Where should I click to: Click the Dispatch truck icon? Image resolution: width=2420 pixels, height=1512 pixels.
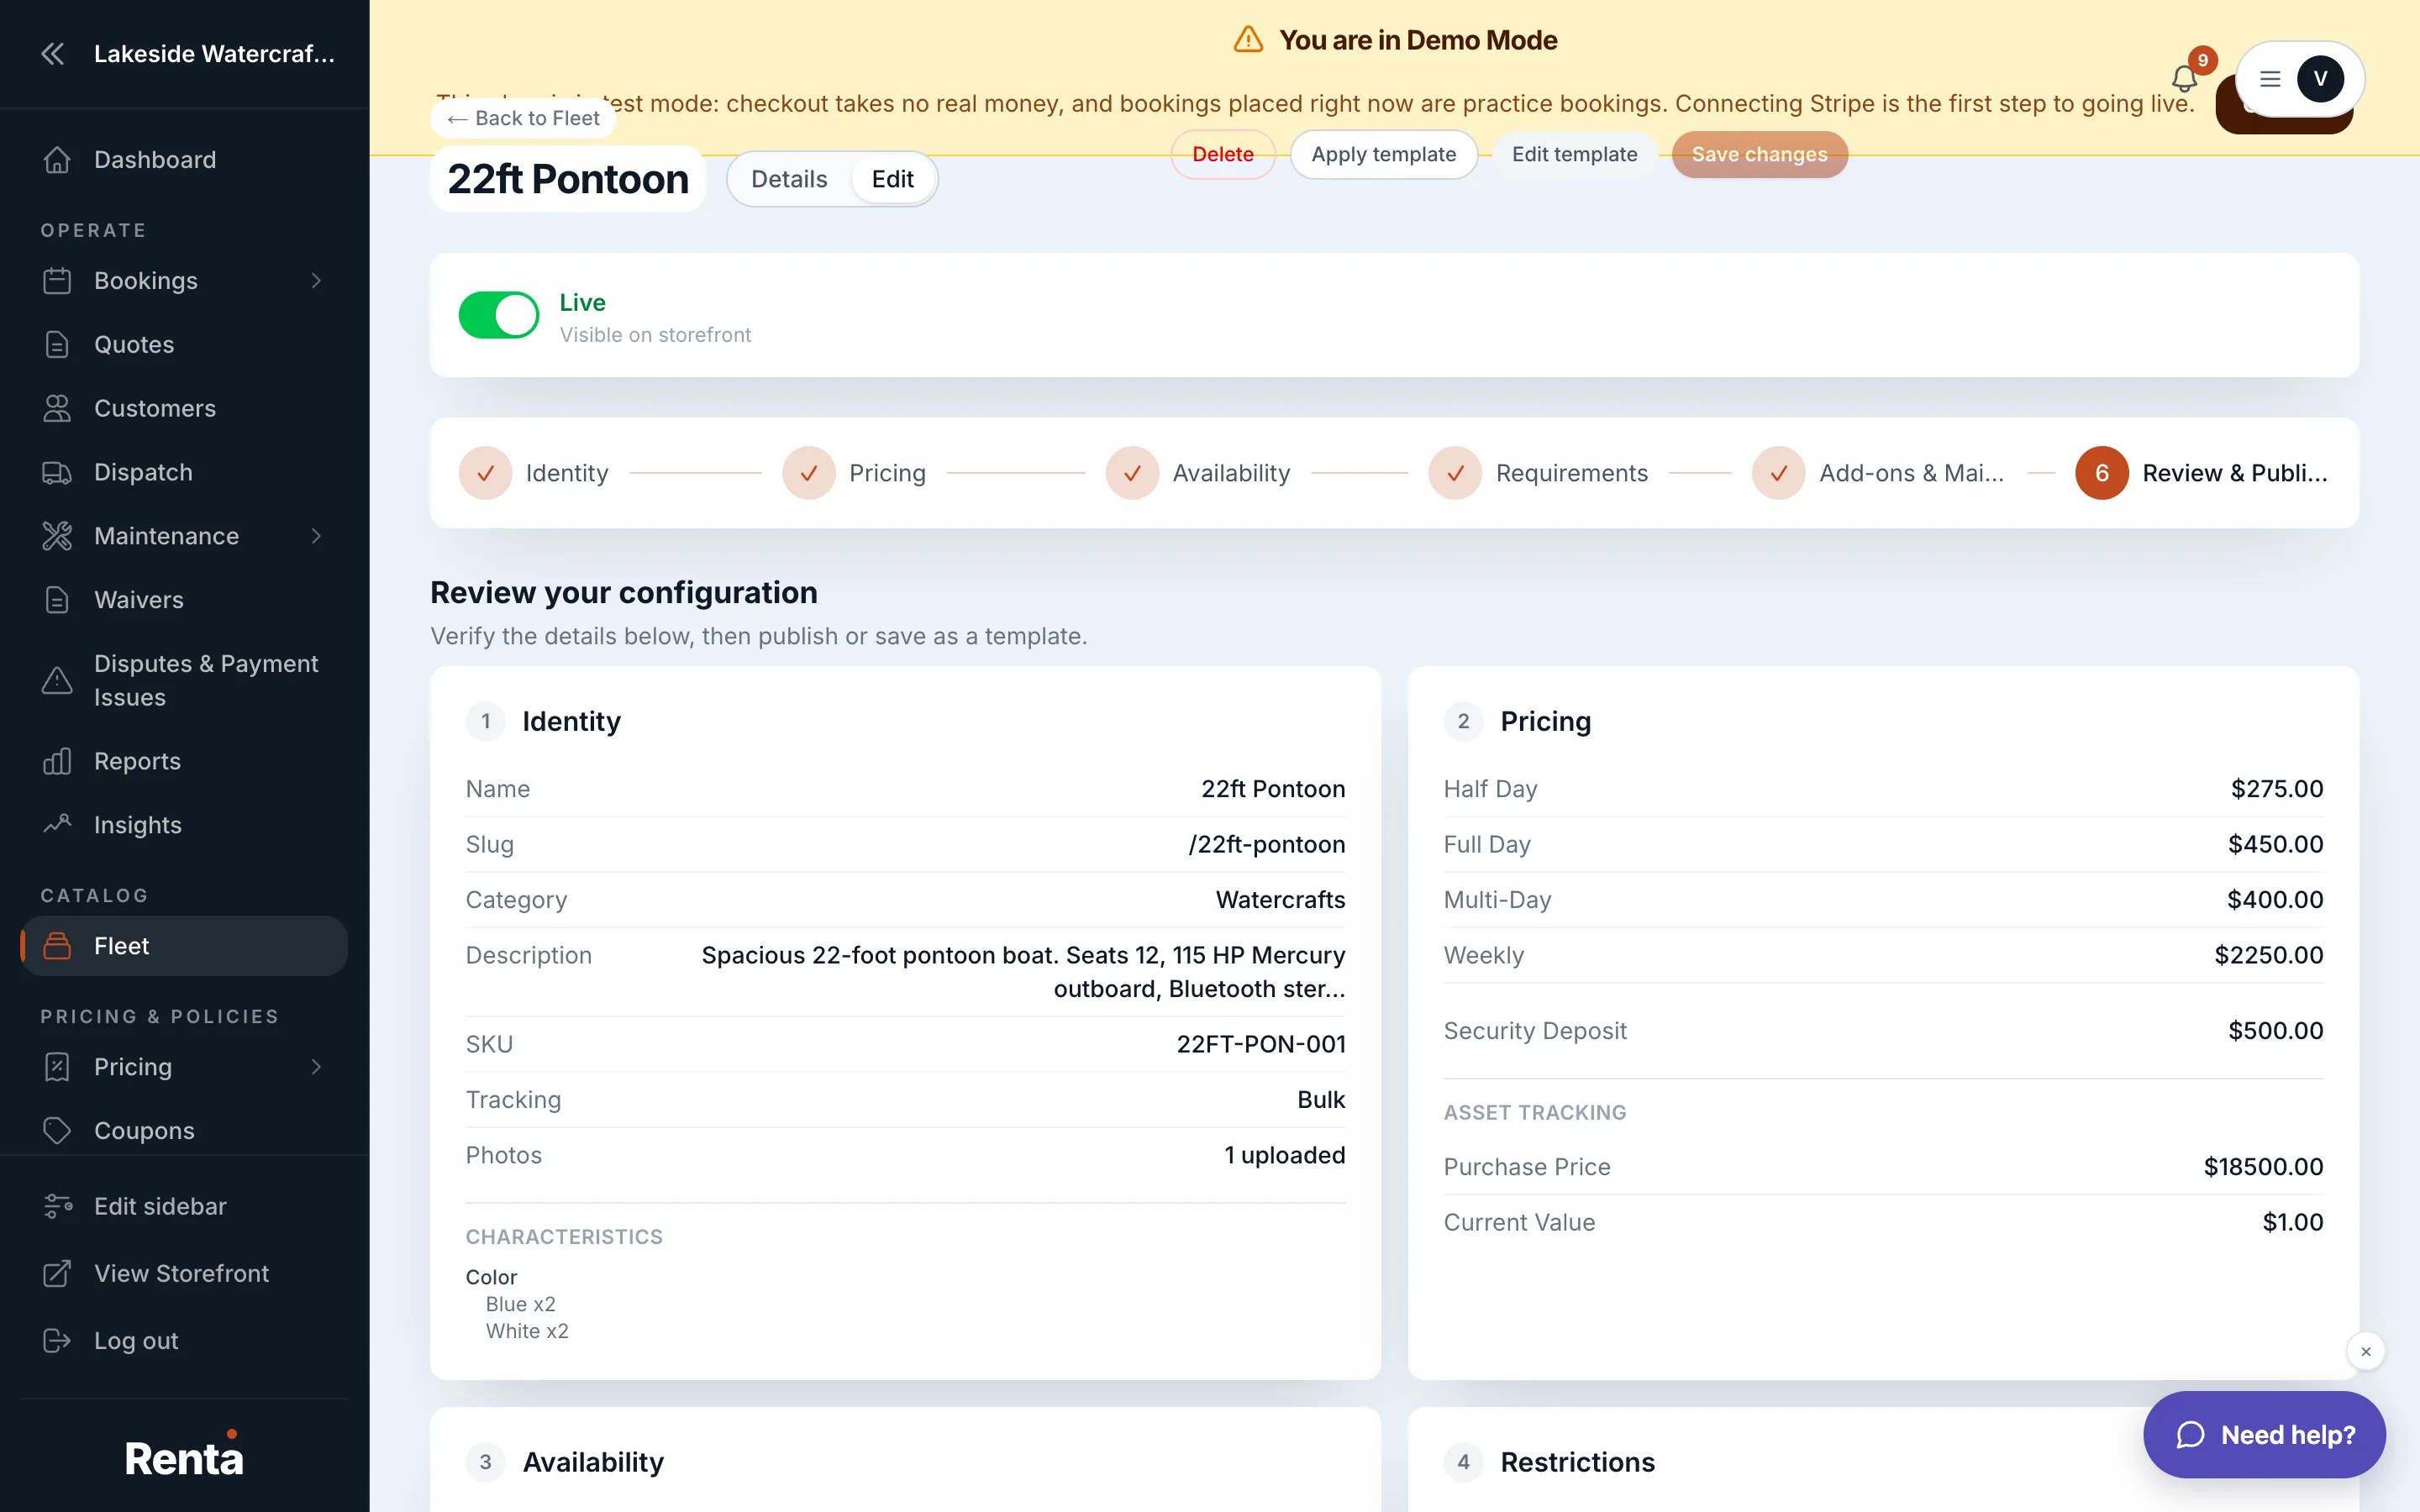57,472
